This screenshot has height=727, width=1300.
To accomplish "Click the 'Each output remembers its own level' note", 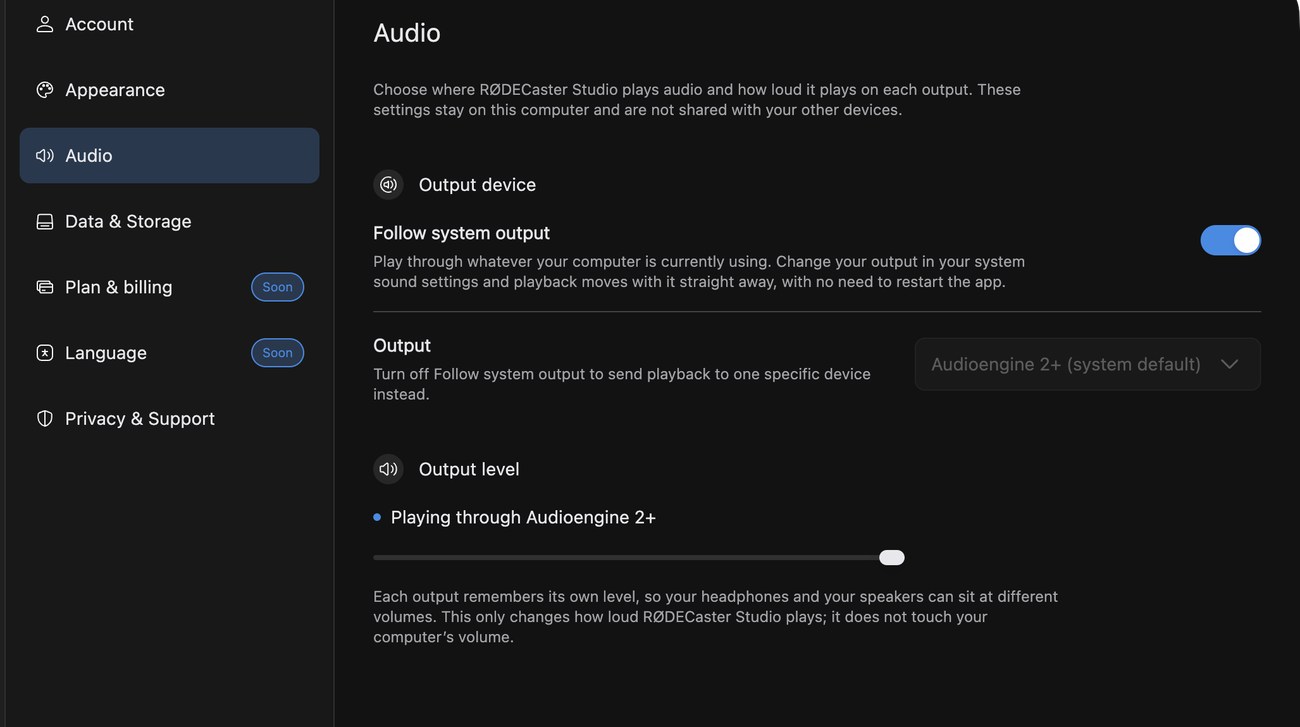I will tap(715, 617).
